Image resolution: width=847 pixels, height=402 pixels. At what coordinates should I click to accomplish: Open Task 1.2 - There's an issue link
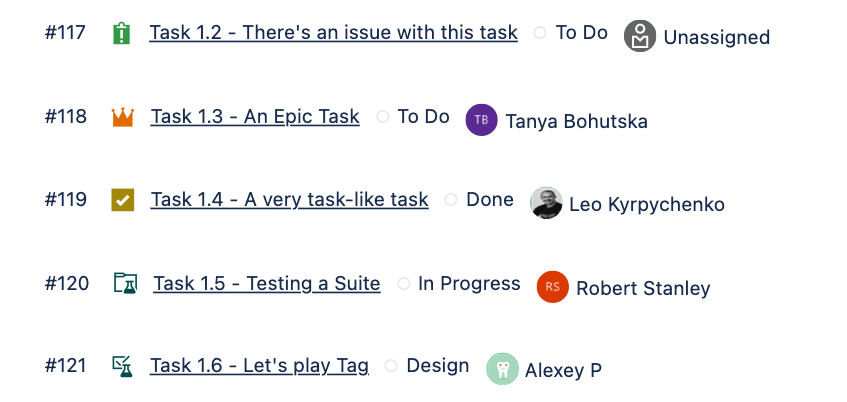(333, 33)
